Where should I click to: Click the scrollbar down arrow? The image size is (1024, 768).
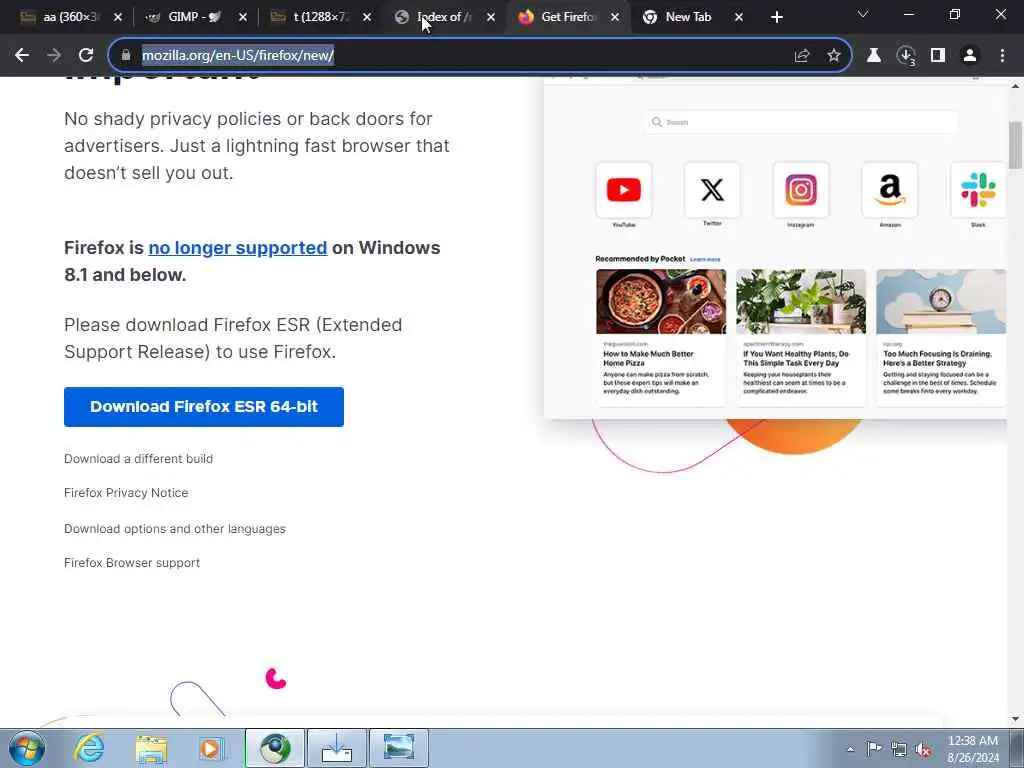[x=1016, y=719]
